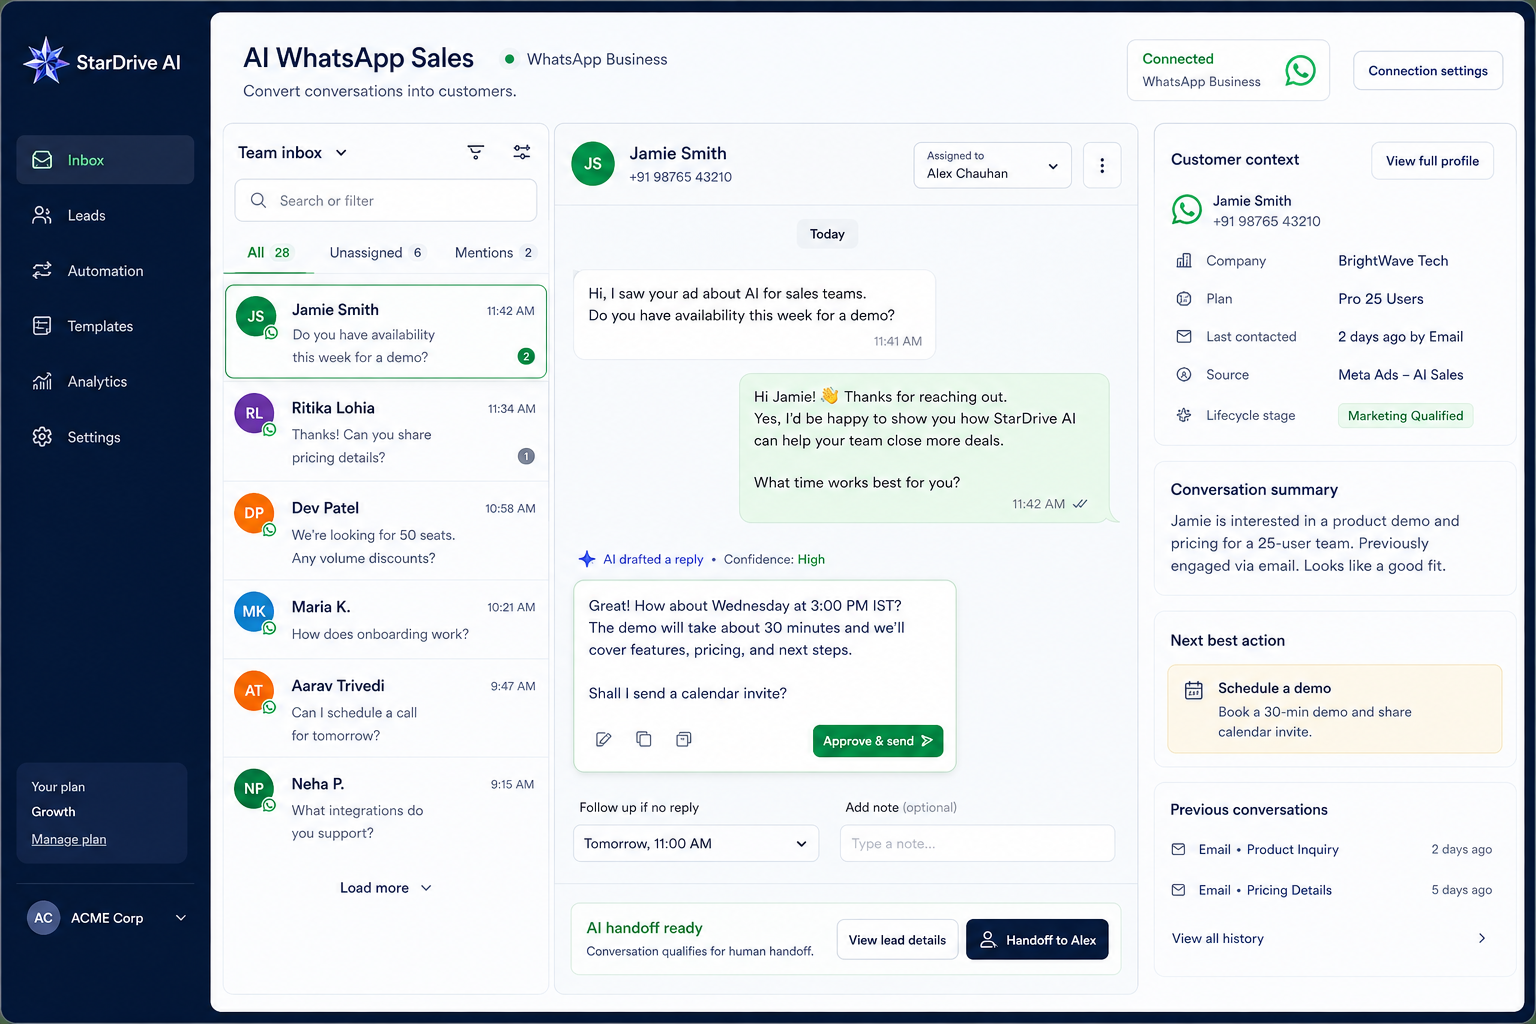Open Jamie Smith conversation in list
The height and width of the screenshot is (1024, 1536).
386,332
